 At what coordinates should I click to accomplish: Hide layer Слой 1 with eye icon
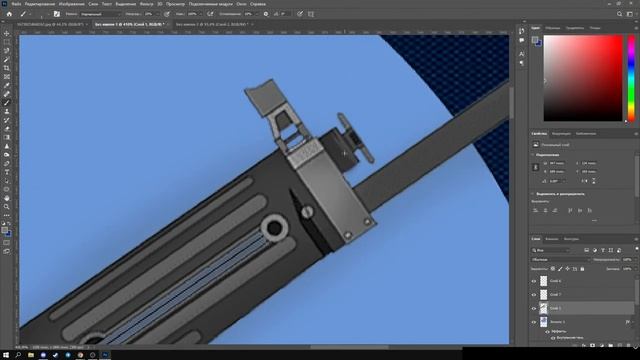click(x=533, y=309)
